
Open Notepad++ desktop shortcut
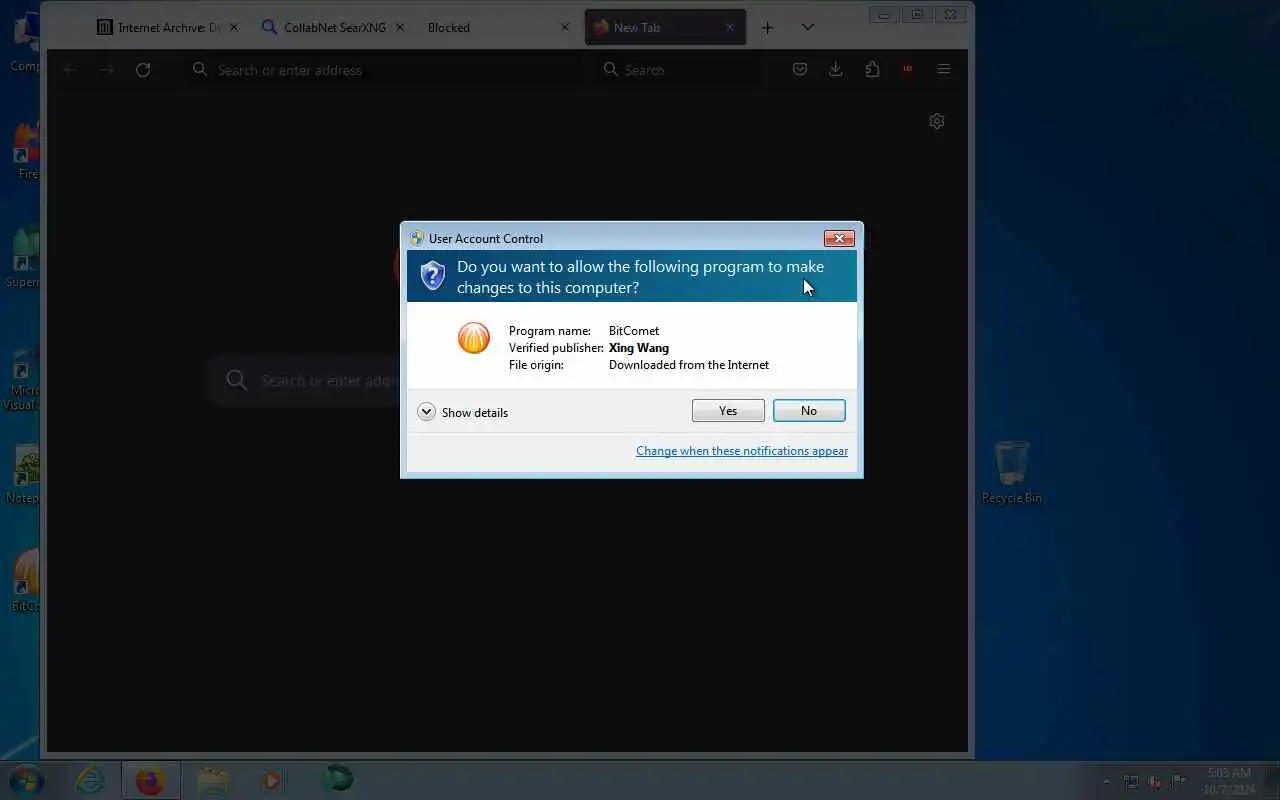(x=24, y=475)
